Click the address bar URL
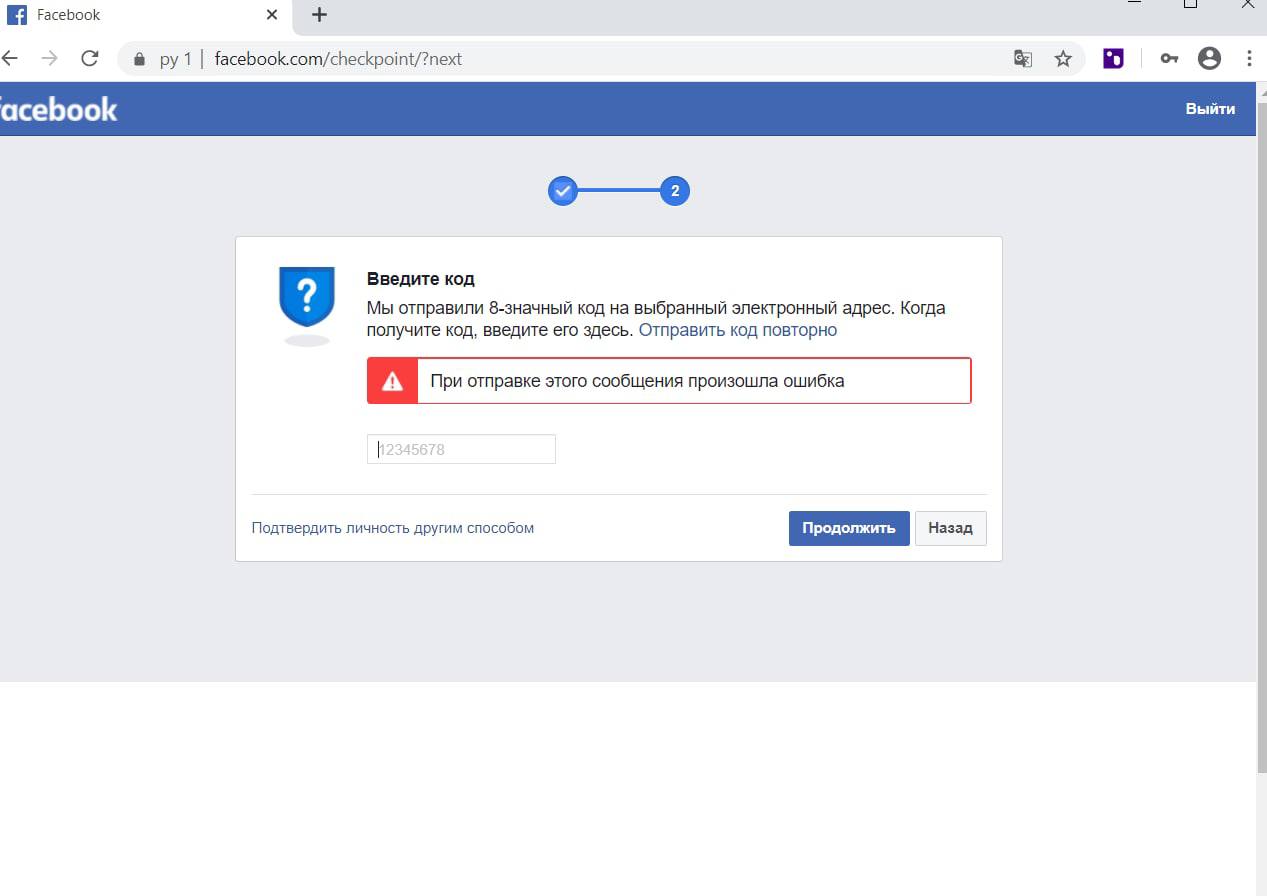Screen dimensions: 1267x896 click(338, 59)
